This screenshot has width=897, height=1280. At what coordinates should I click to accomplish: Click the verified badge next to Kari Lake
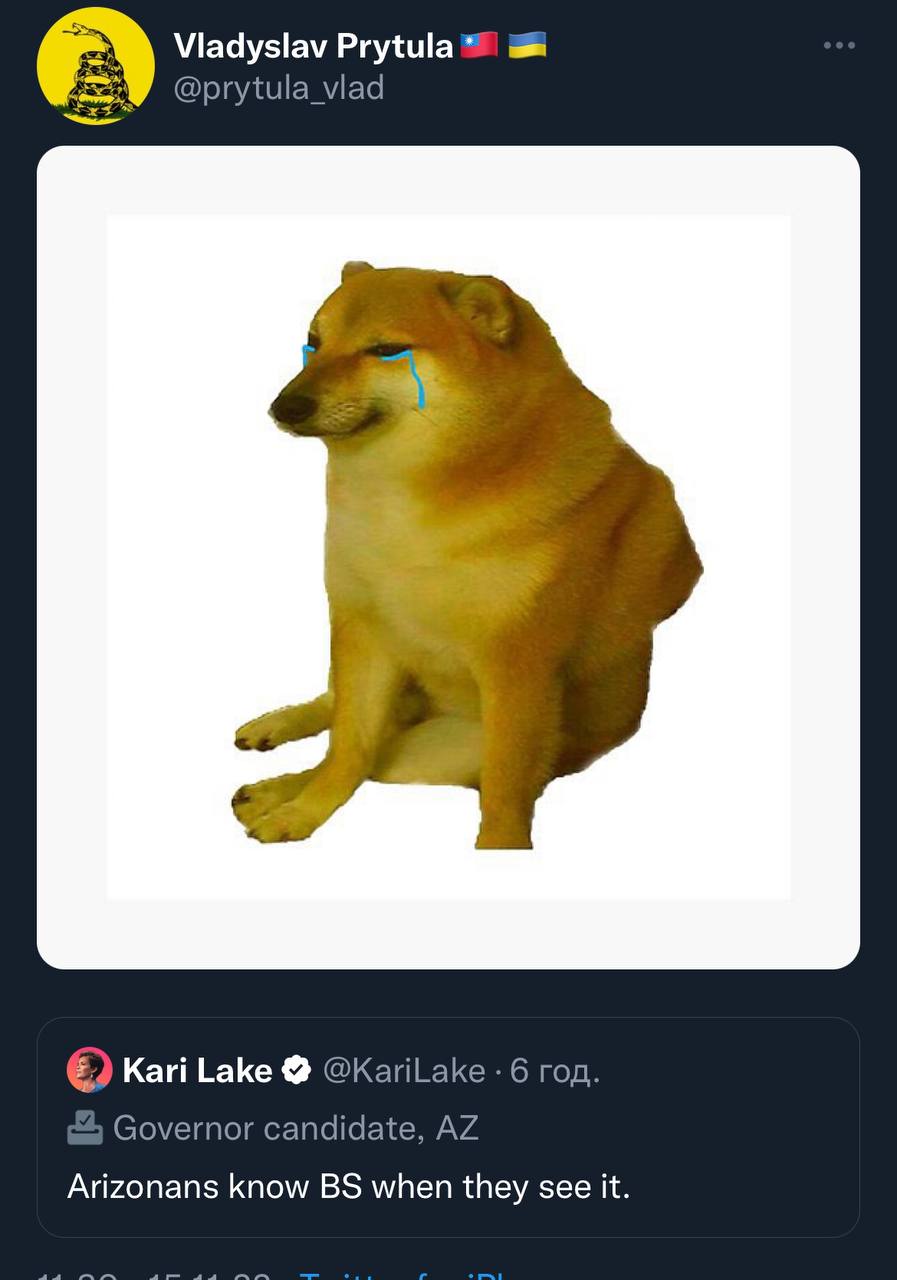[x=297, y=1071]
